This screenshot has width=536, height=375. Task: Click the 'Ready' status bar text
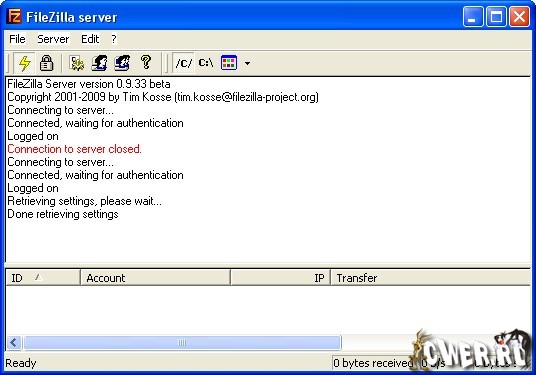[x=21, y=363]
